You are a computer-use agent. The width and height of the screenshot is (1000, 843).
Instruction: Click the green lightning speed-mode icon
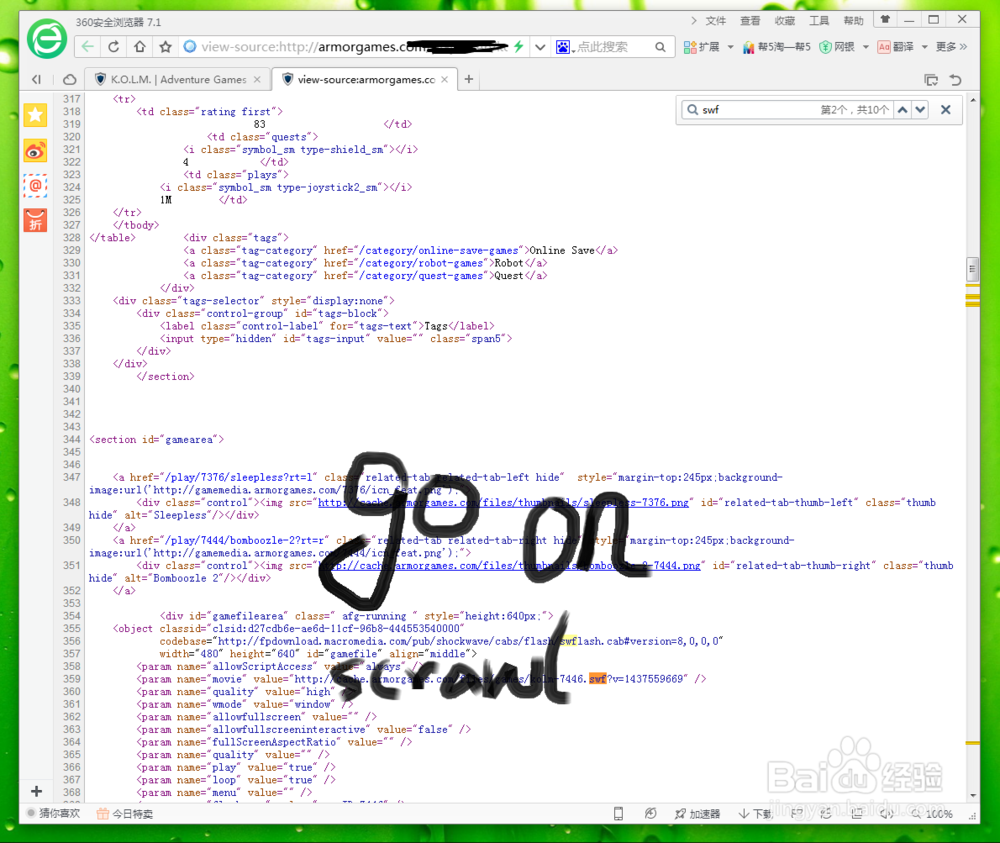coord(518,47)
